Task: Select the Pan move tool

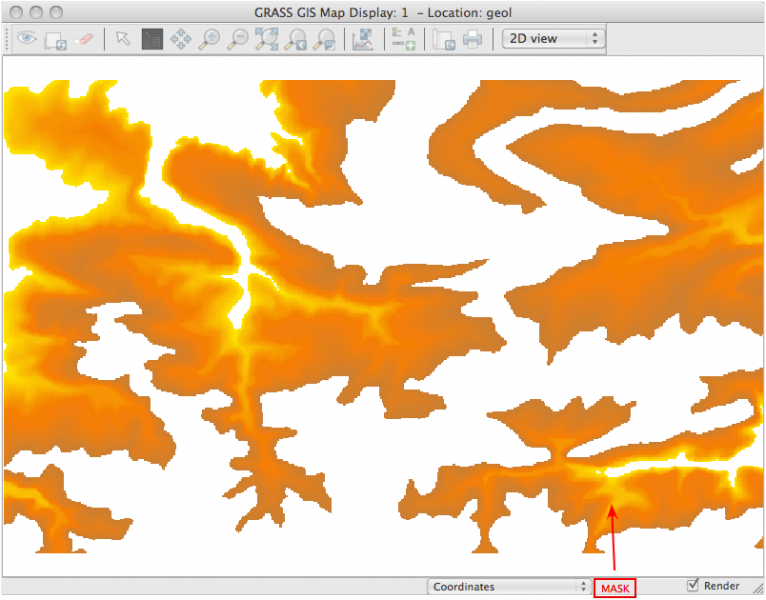Action: (x=181, y=39)
